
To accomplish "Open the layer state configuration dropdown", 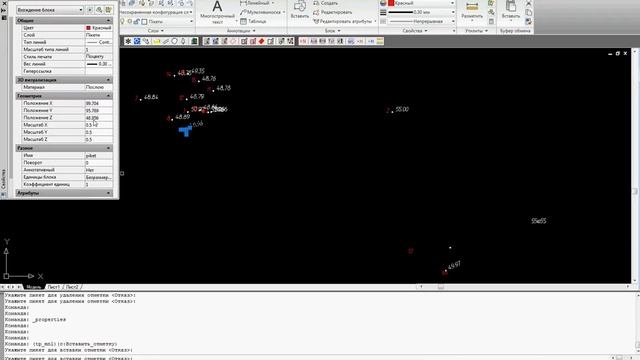I will [156, 12].
